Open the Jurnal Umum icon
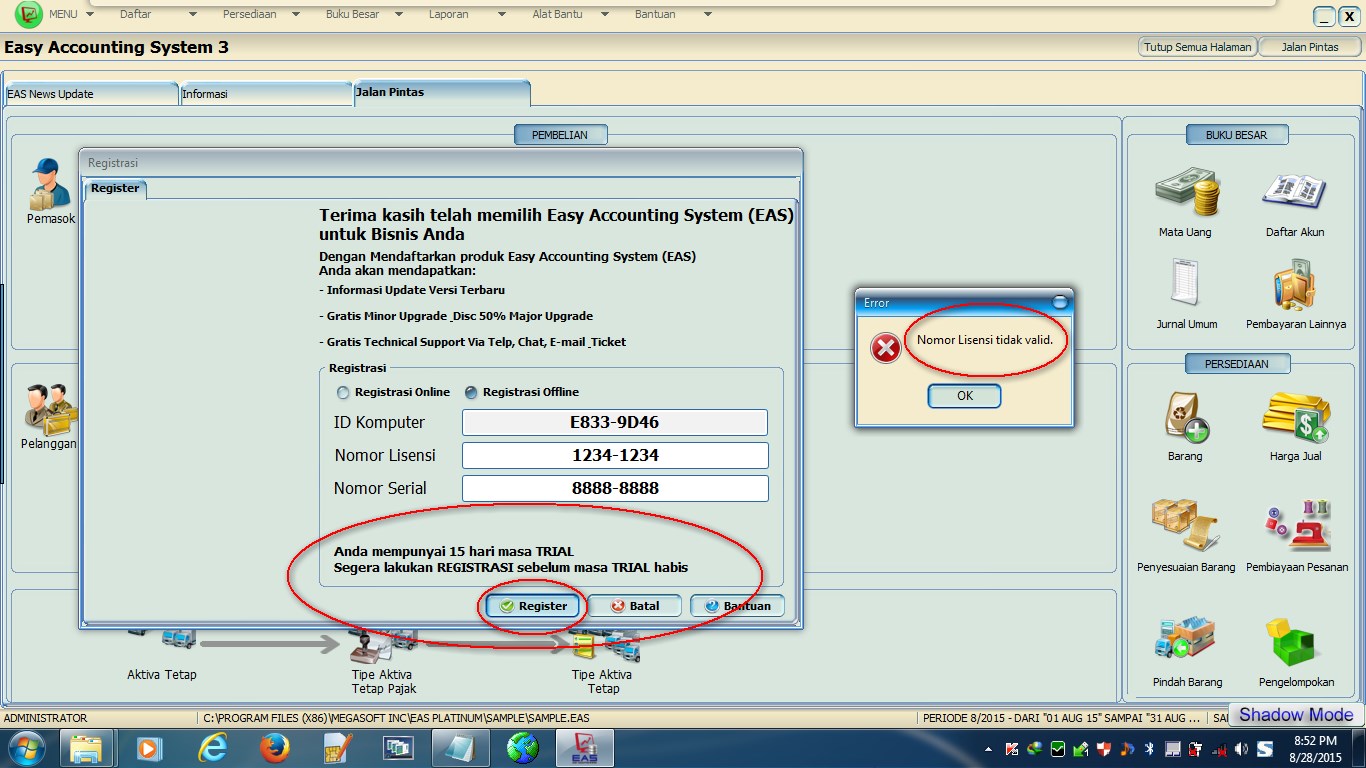The width and height of the screenshot is (1366, 768). (x=1186, y=283)
